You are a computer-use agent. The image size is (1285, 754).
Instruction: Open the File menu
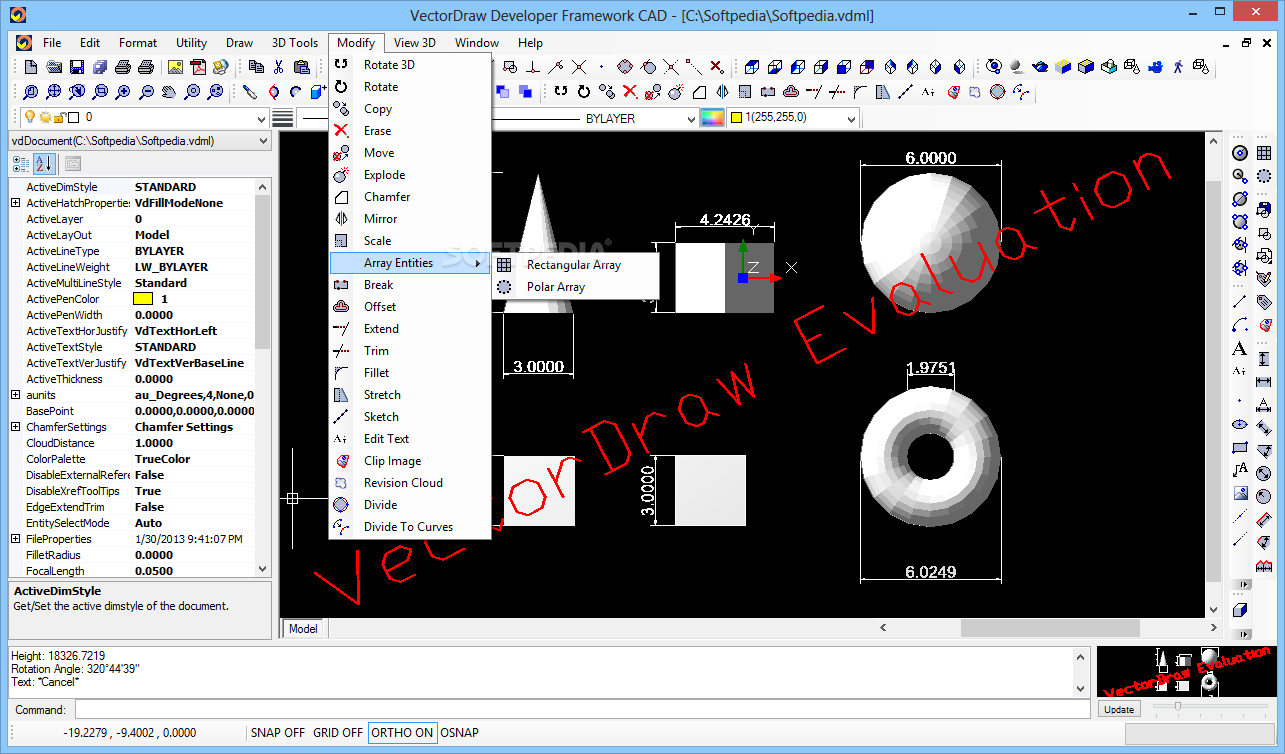[x=52, y=43]
